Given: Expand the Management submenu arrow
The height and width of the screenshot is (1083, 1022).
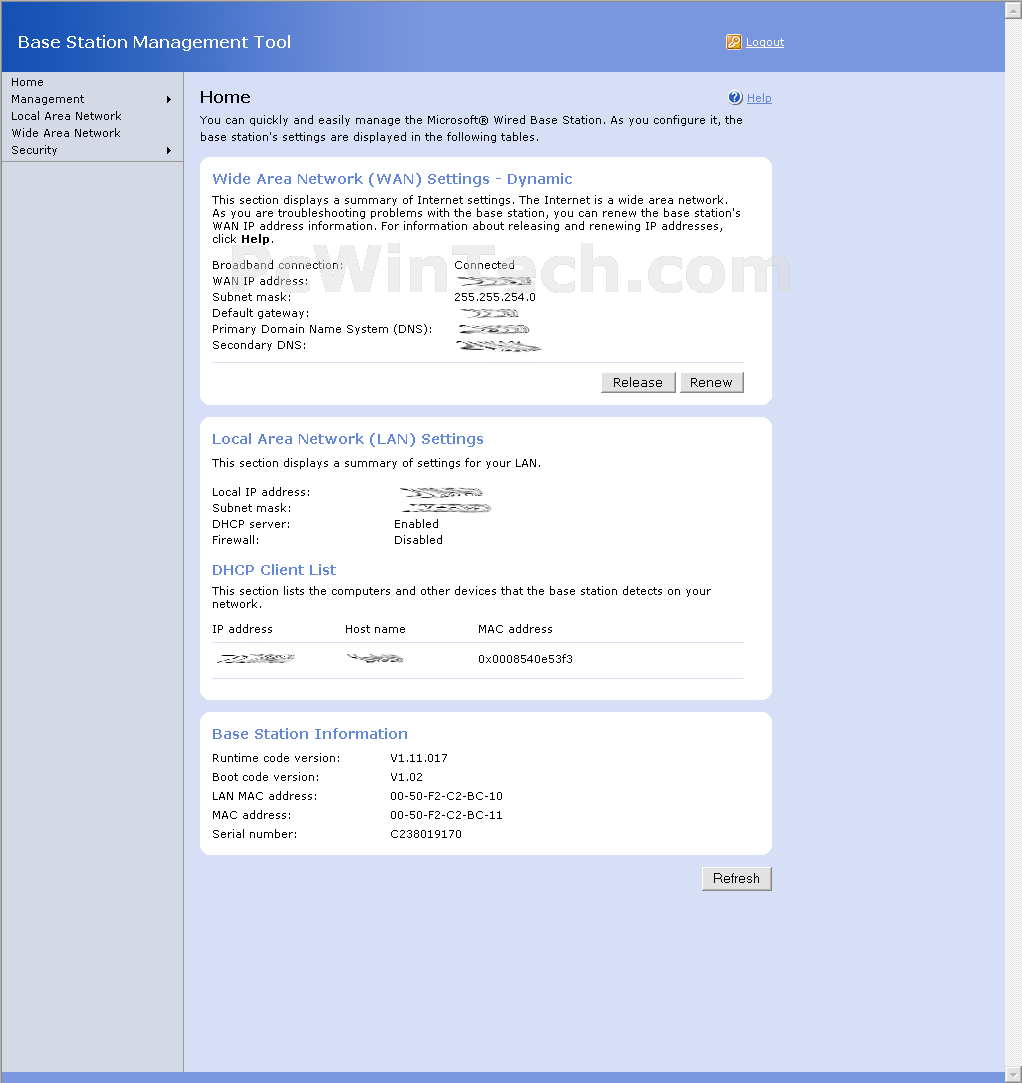Looking at the screenshot, I should pyautogui.click(x=168, y=99).
